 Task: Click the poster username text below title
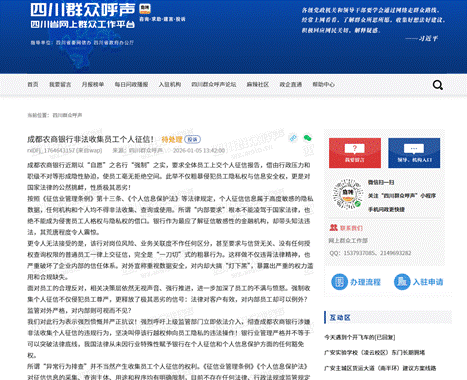tap(65, 151)
